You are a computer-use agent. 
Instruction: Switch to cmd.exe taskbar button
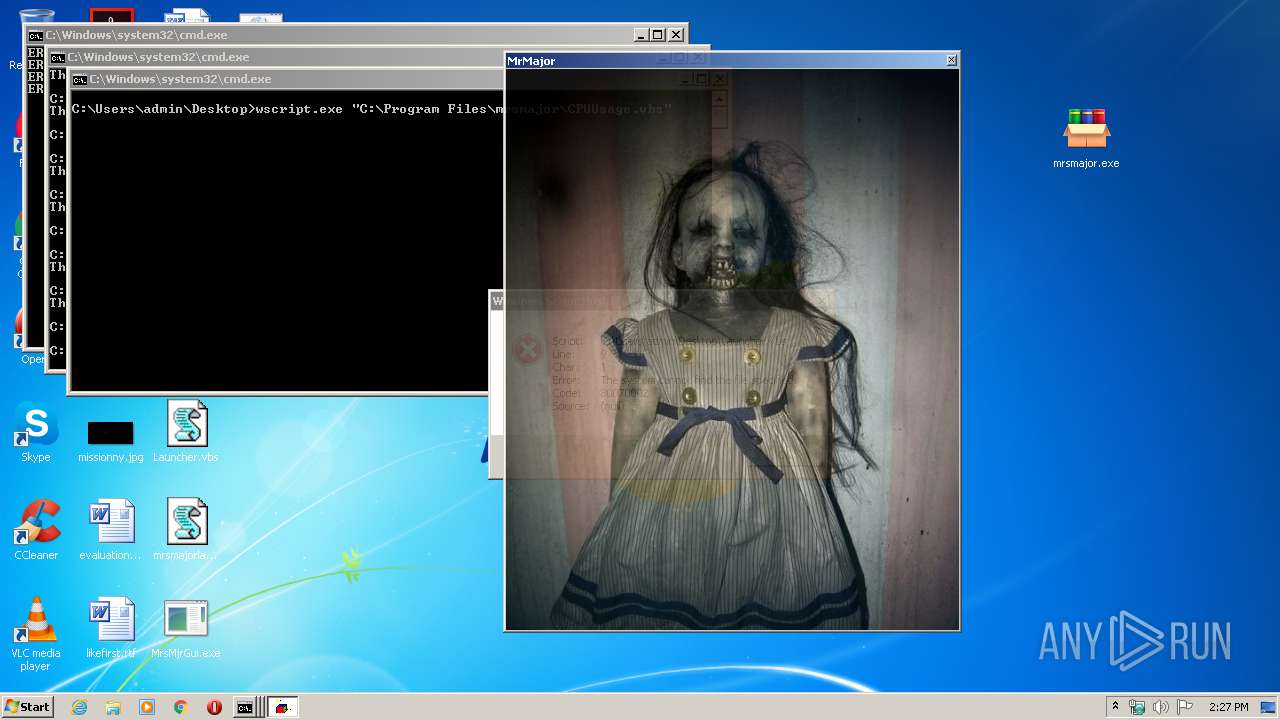[248, 707]
